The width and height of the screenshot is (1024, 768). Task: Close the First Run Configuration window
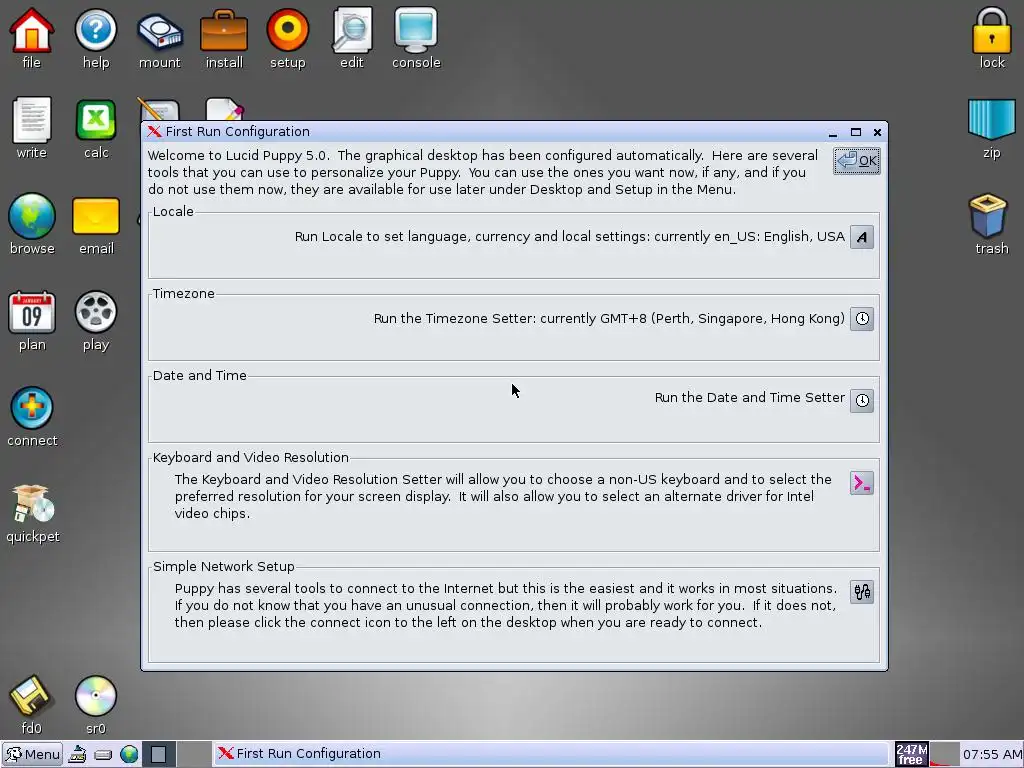(x=877, y=132)
